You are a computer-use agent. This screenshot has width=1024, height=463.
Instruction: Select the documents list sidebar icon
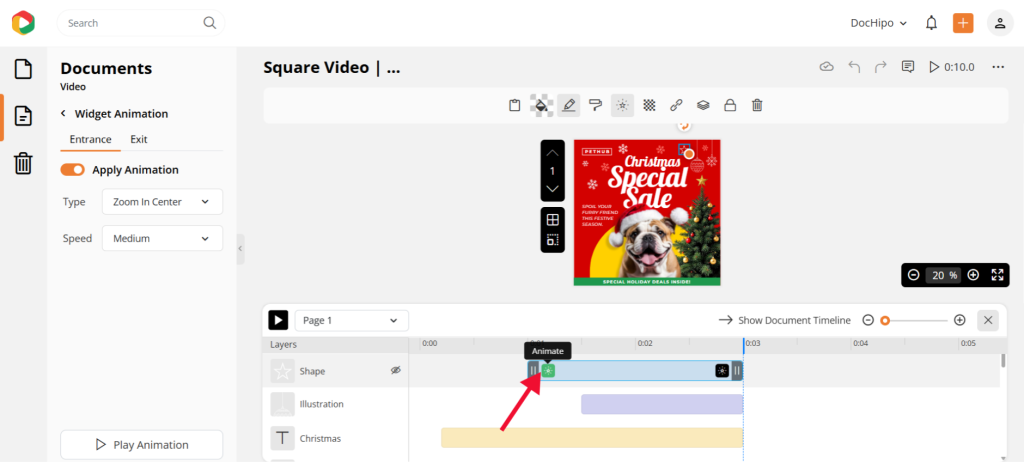point(23,116)
